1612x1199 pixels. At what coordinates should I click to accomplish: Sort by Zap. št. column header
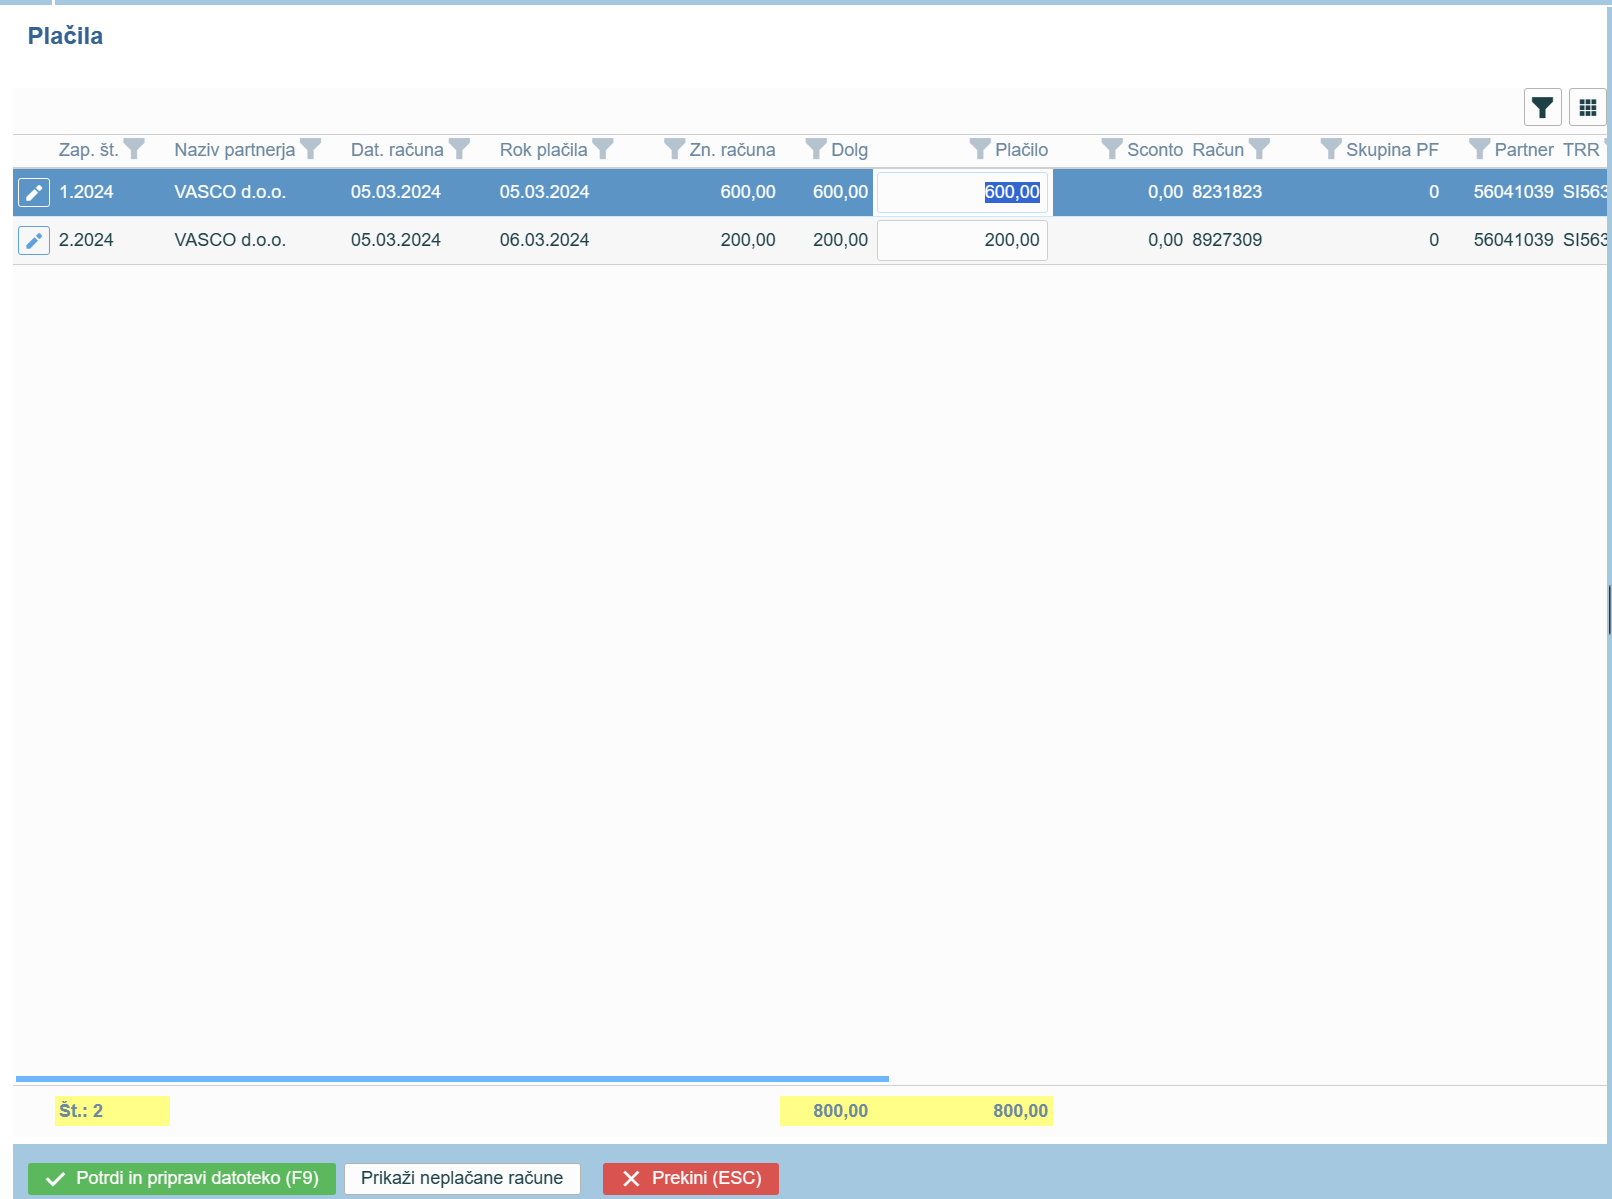pos(88,150)
